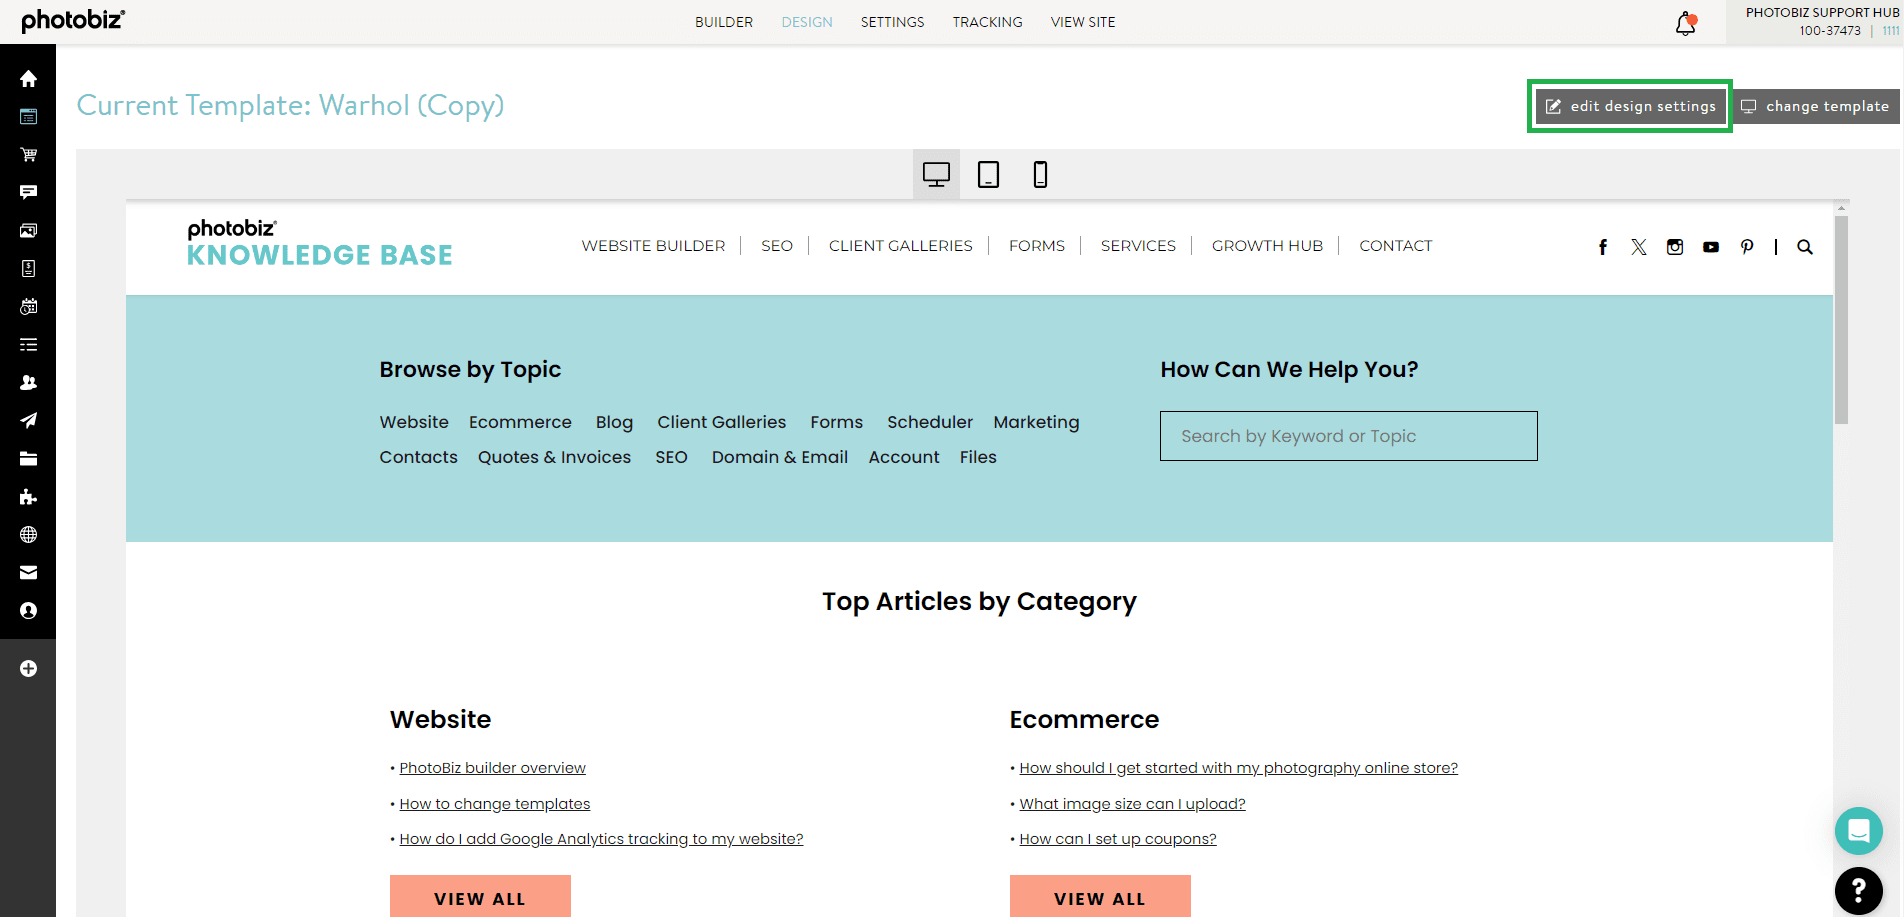Switch preview to desktop view
Screen dimensions: 1904x917
[x=936, y=174]
